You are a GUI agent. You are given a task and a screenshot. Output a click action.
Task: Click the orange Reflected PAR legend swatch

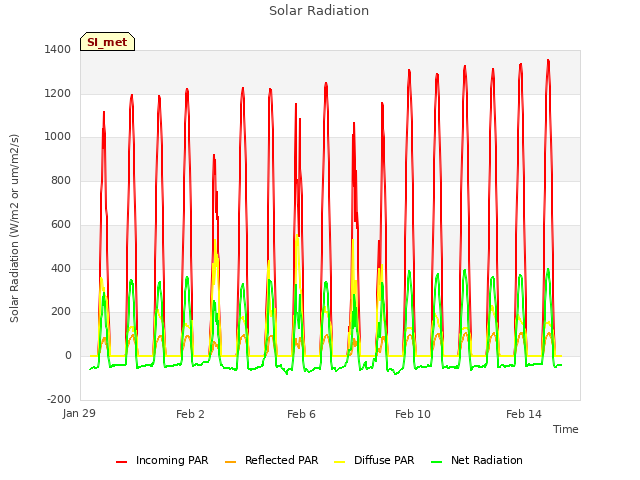(x=231, y=462)
